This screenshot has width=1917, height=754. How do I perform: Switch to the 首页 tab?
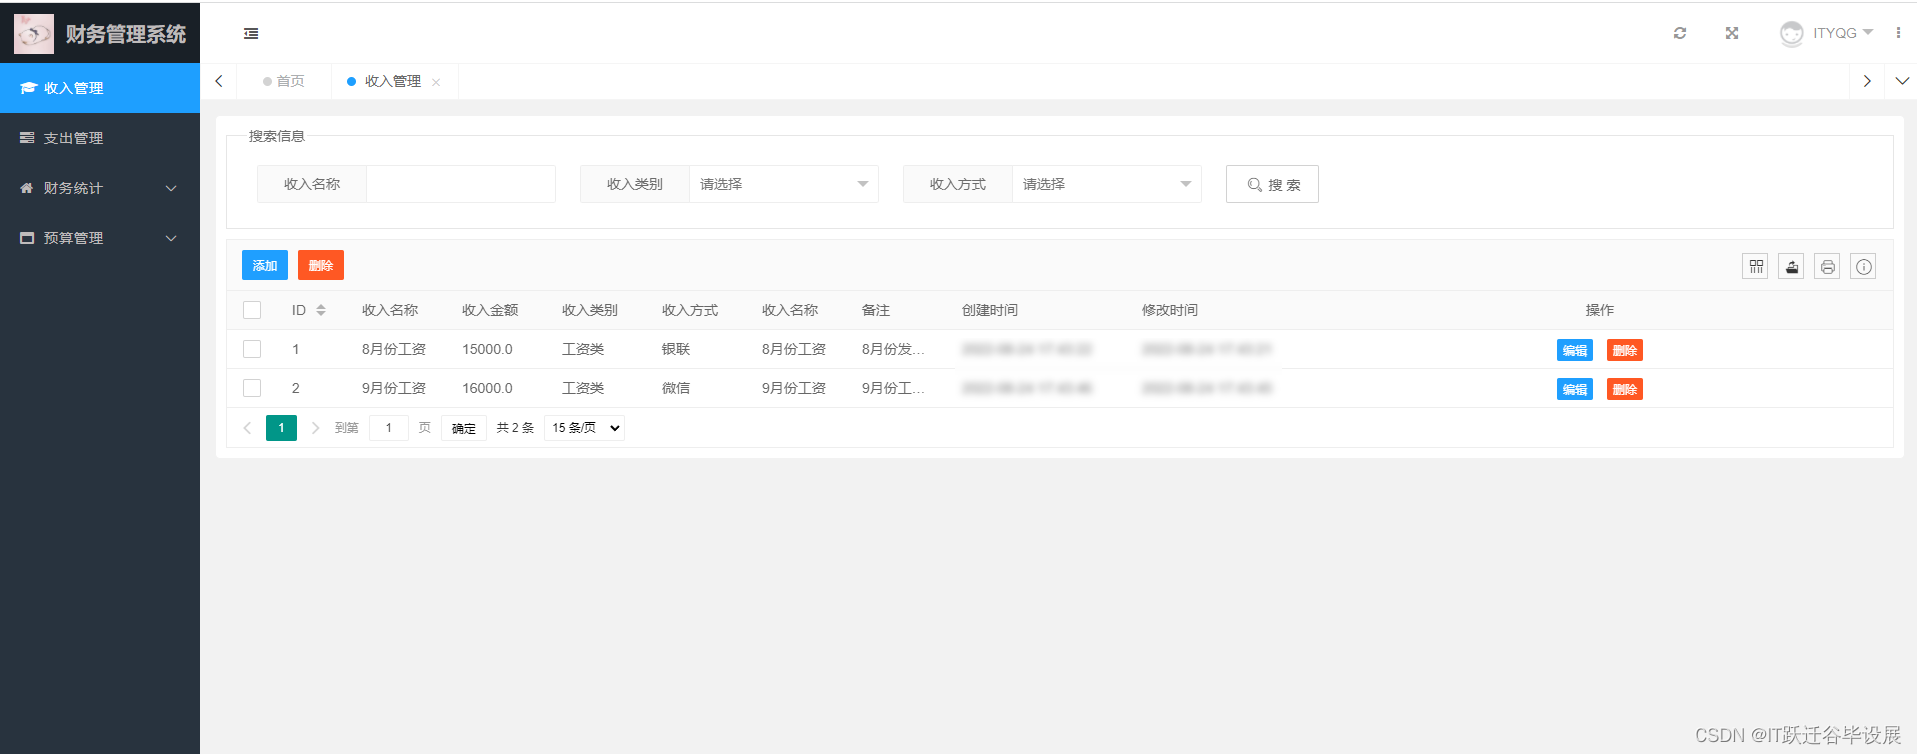pyautogui.click(x=284, y=81)
